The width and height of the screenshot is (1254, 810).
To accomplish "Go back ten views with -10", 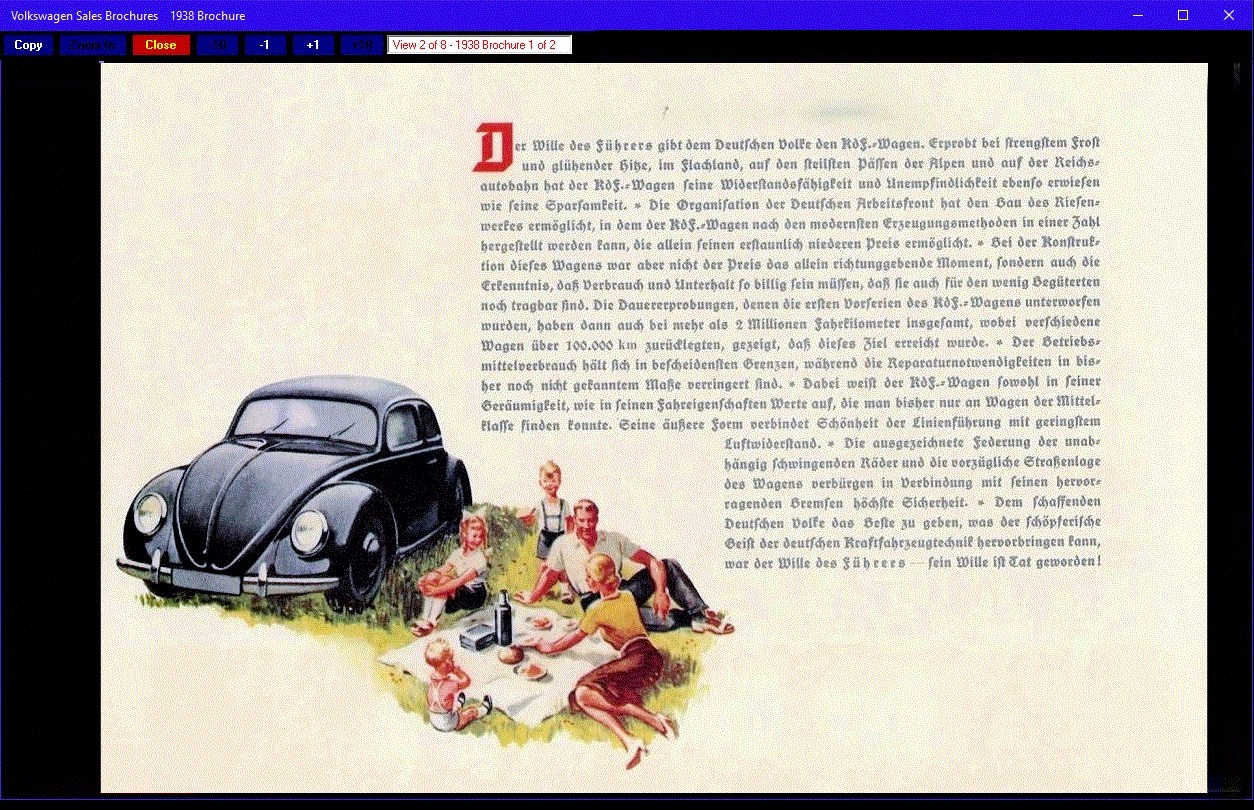I will (x=218, y=45).
